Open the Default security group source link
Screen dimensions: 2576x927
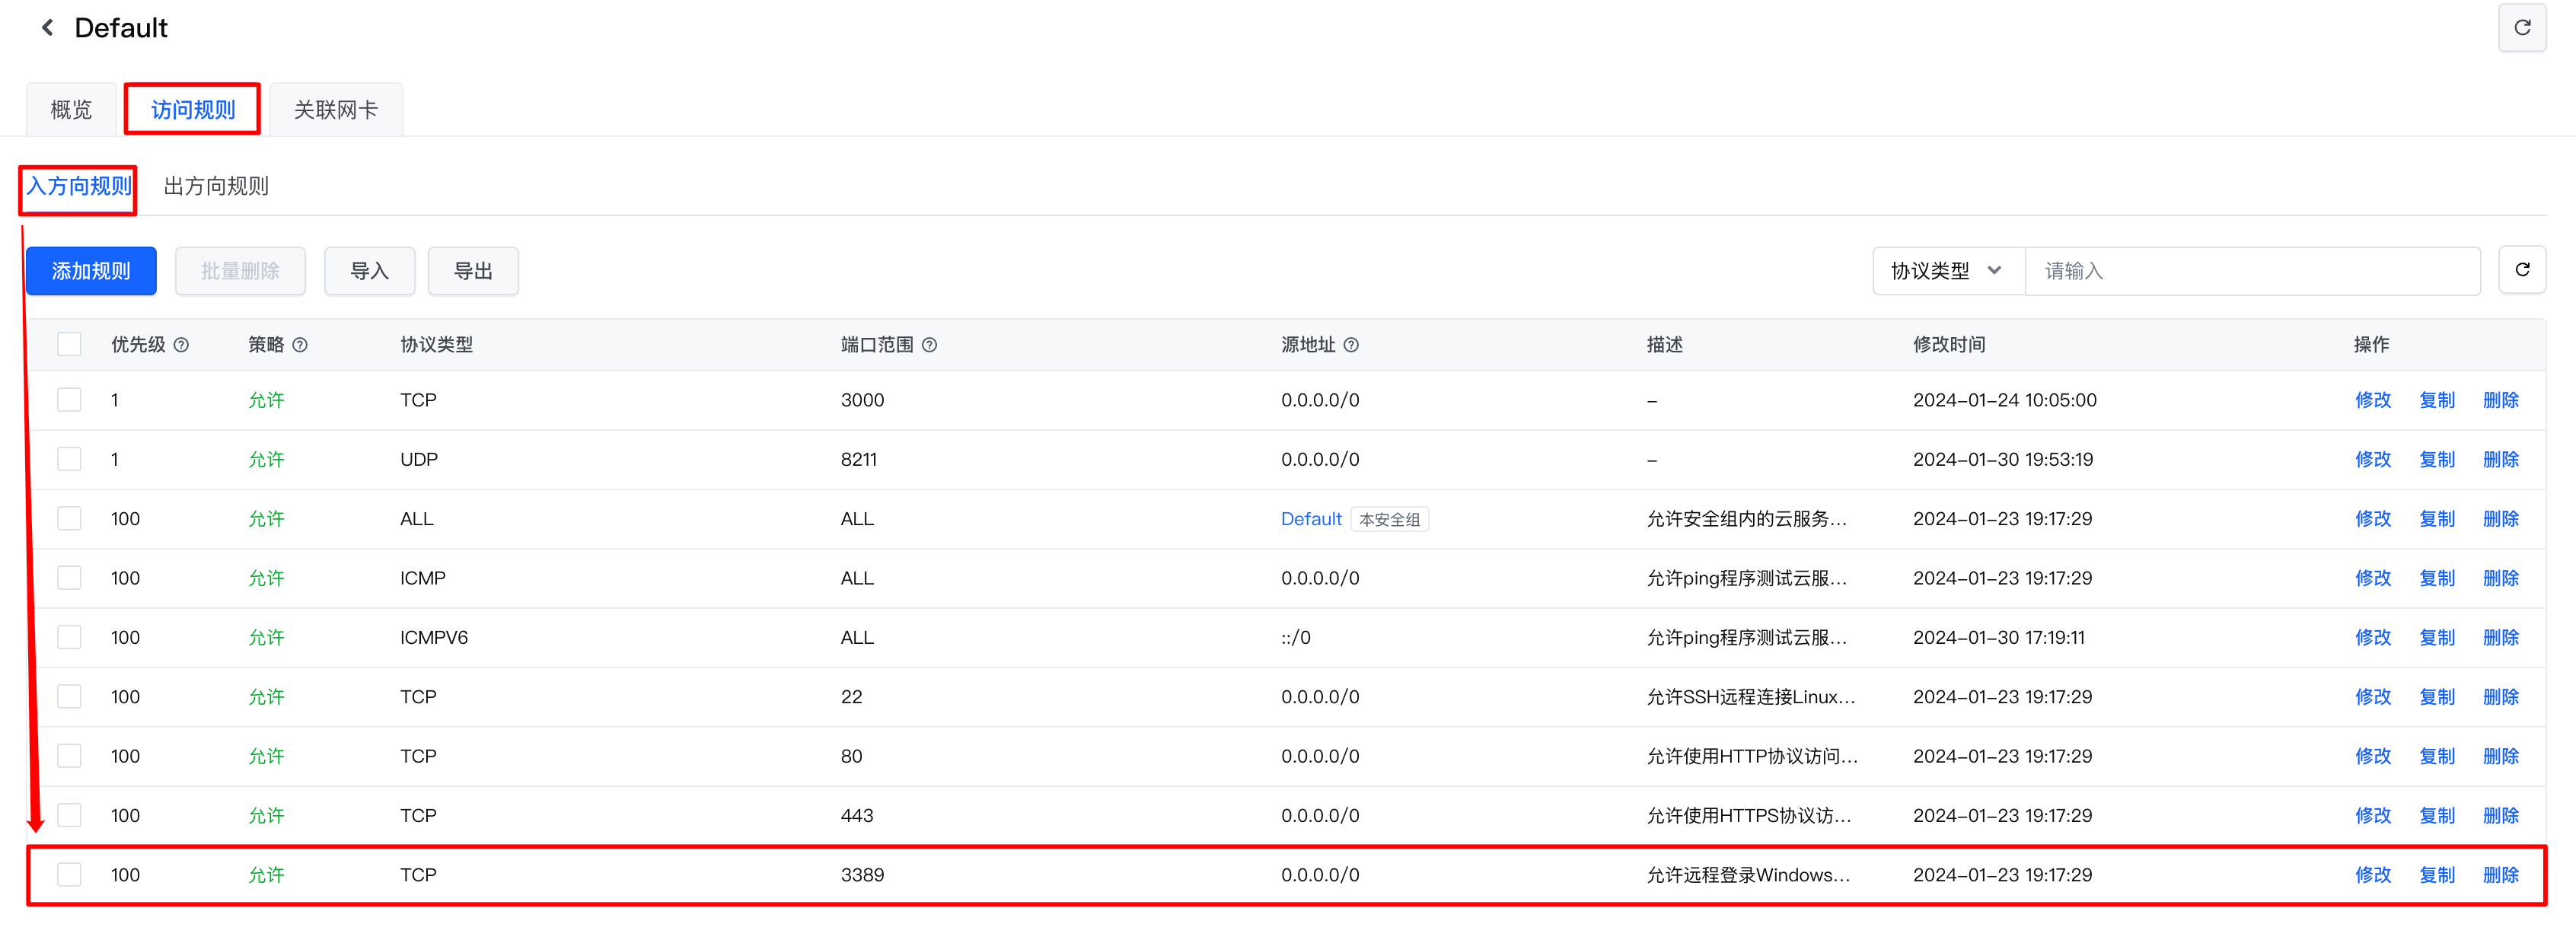(1311, 519)
